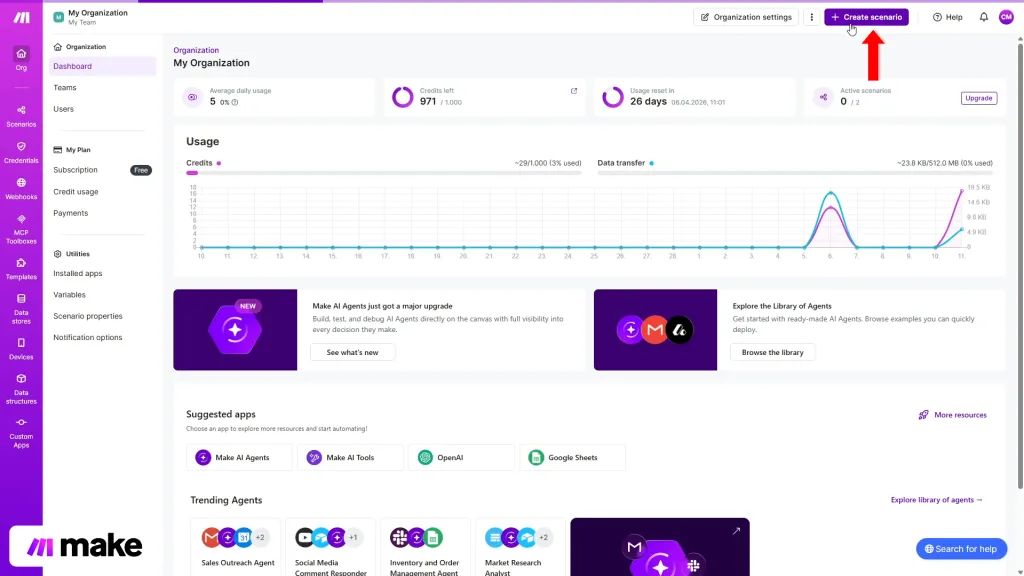Expand the promo card with arrow icon
Screen dimensions: 1024x576
(x=736, y=531)
